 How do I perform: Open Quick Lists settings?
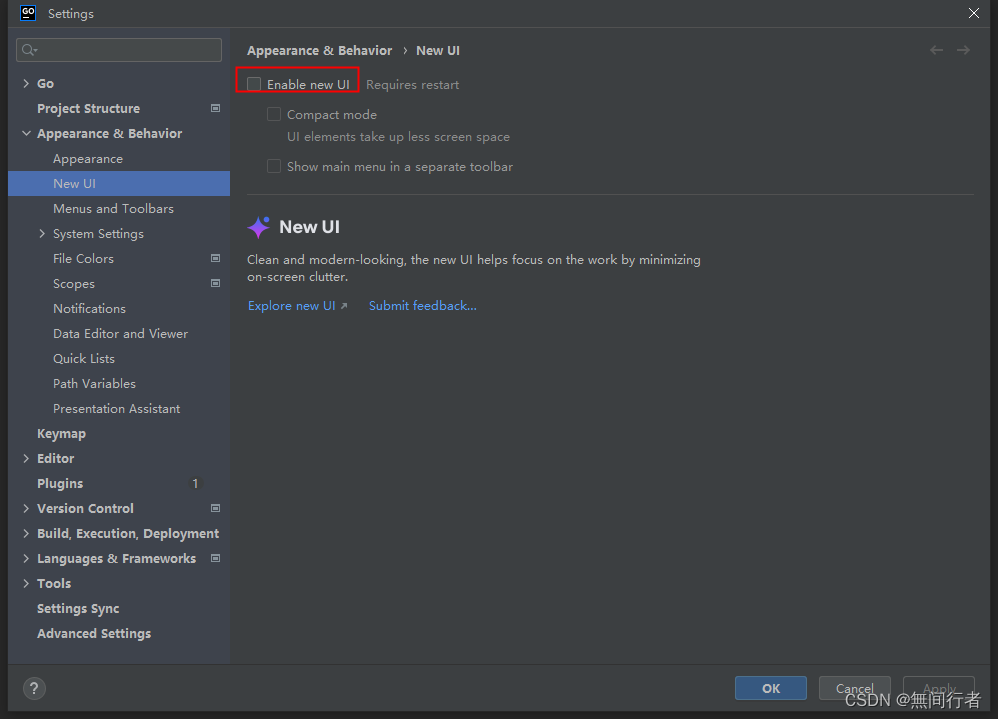point(84,358)
